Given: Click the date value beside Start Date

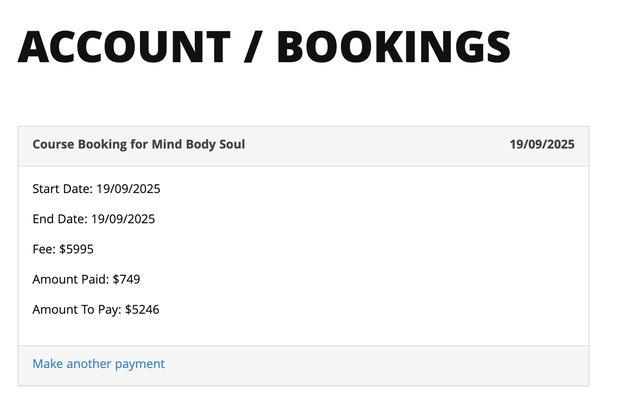Looking at the screenshot, I should [128, 189].
